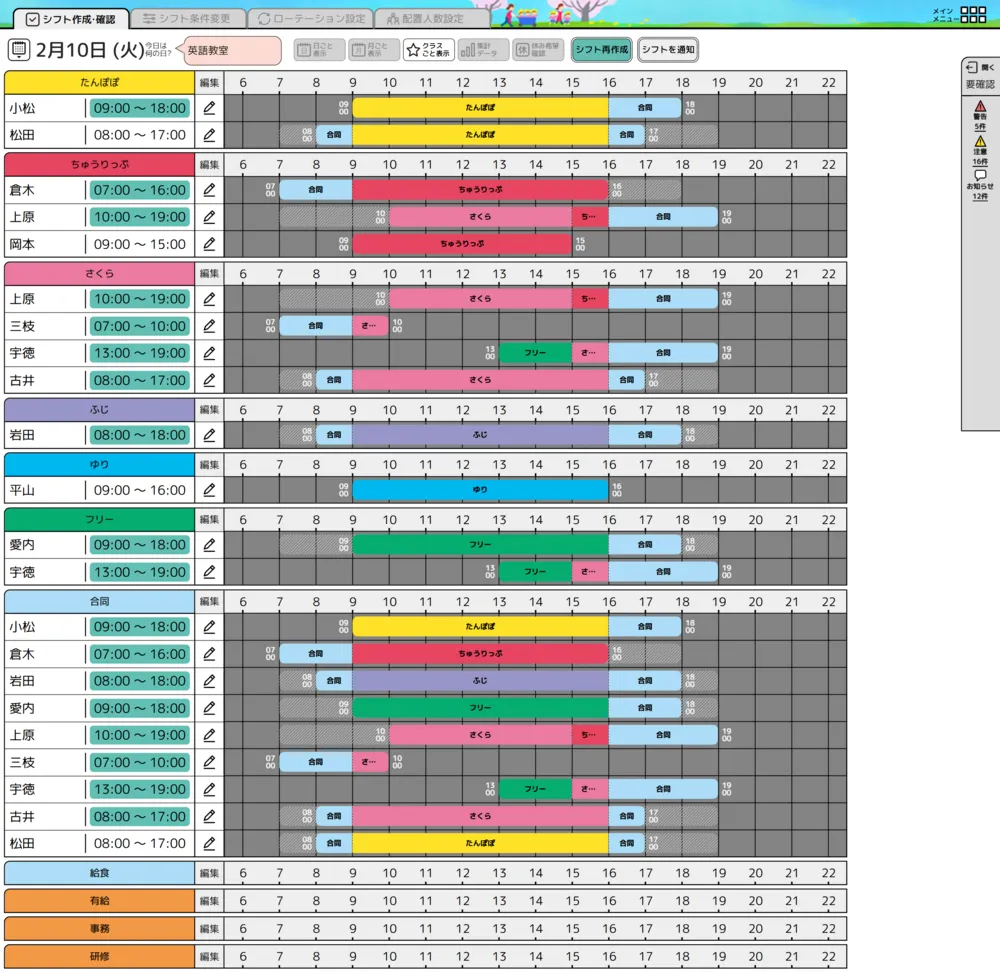
Task: Edit 小松's shift in the たんぽぽ section
Action: (209, 108)
